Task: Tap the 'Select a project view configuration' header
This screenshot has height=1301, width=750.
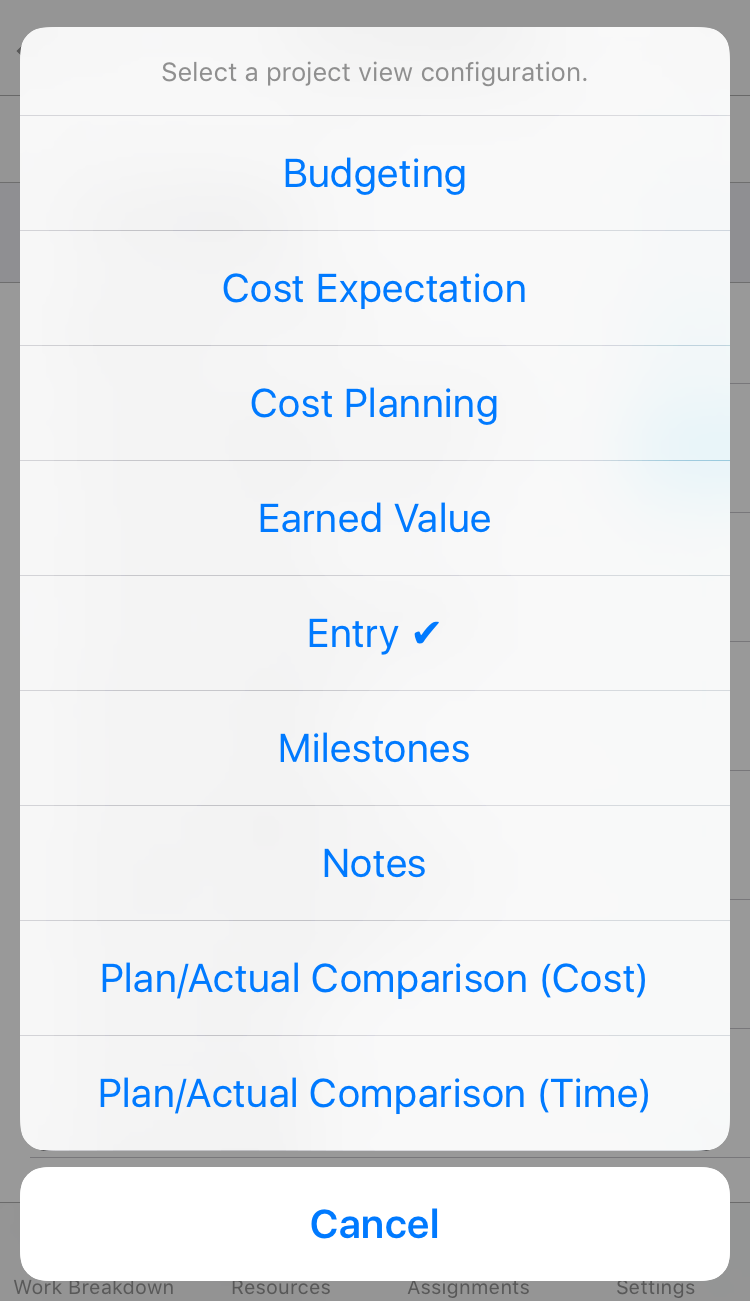Action: tap(375, 72)
